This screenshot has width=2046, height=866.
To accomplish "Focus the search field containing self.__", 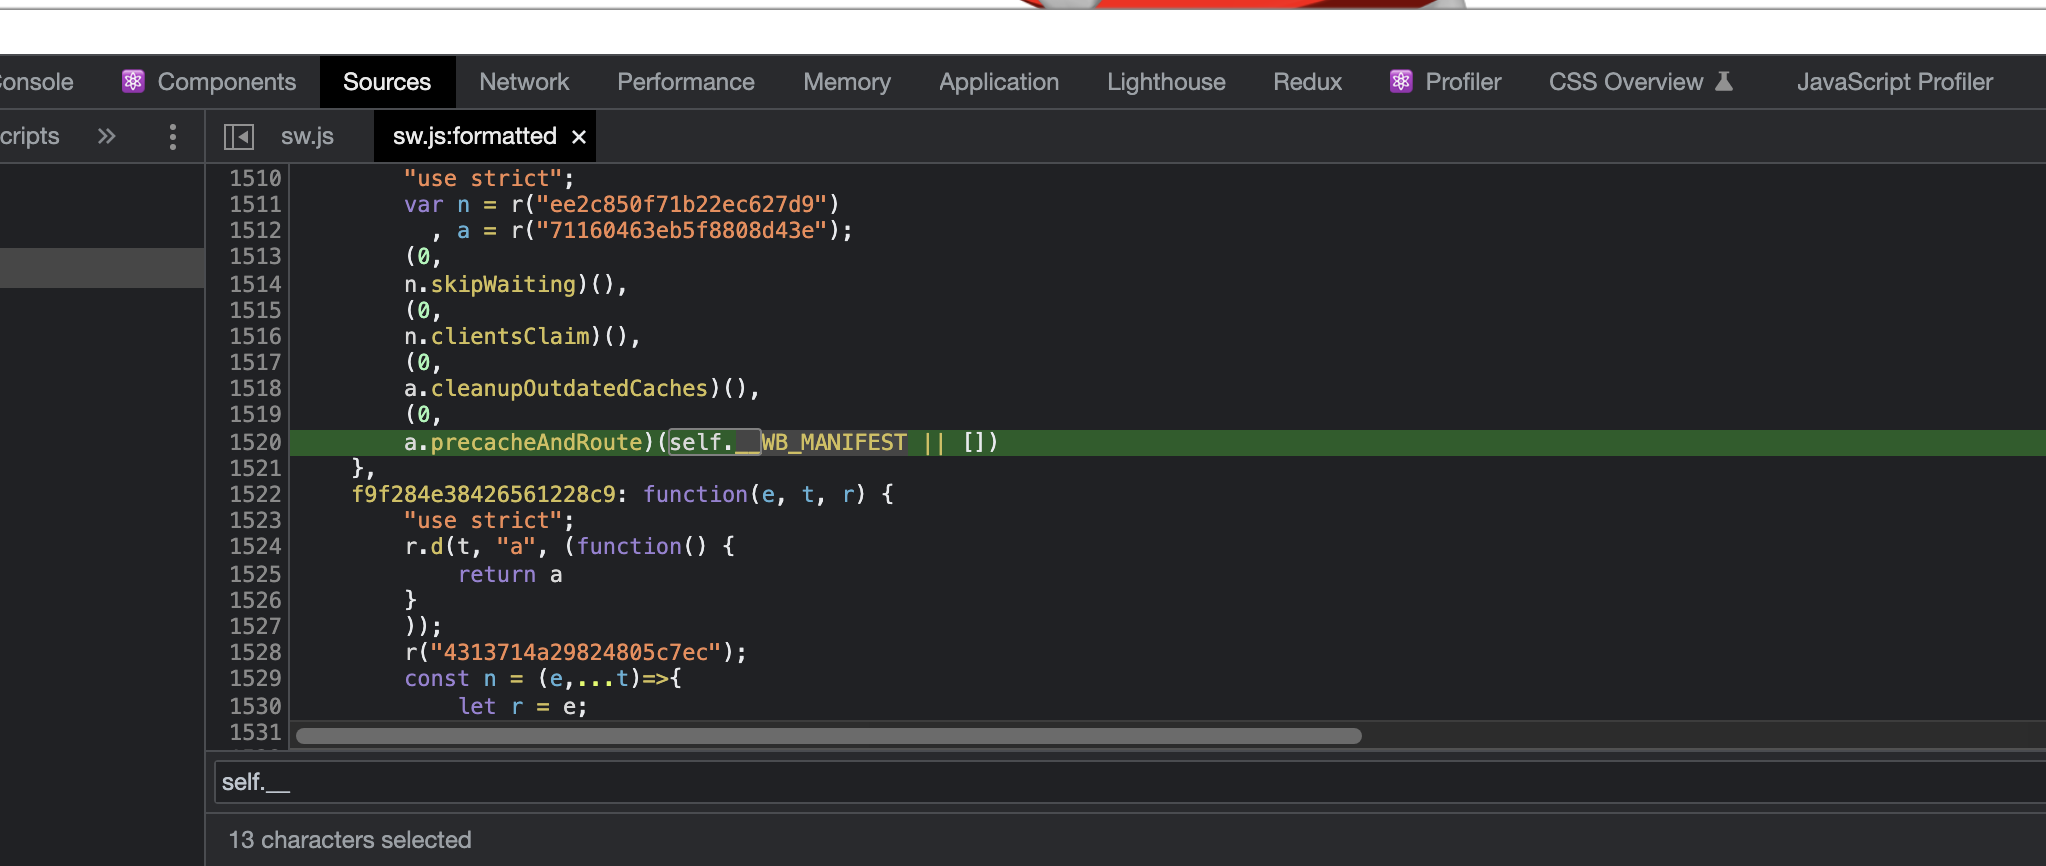I will [x=1130, y=782].
